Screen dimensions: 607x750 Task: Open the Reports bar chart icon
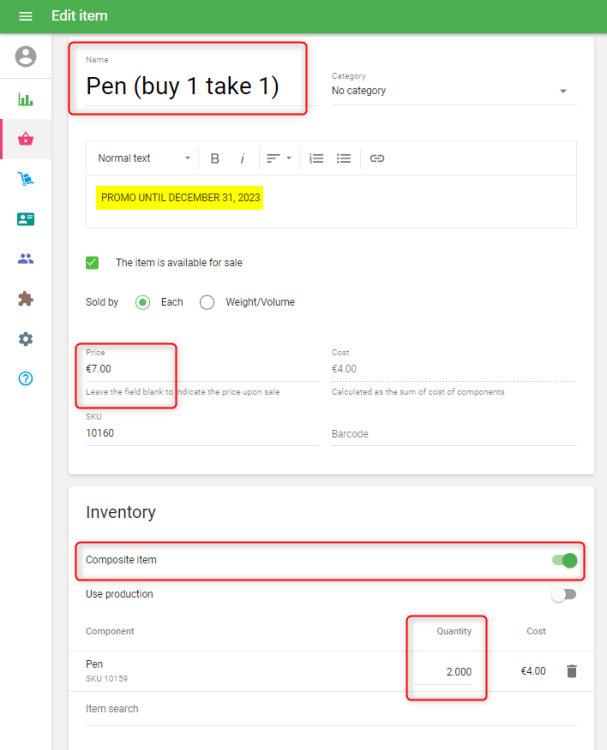[26, 99]
